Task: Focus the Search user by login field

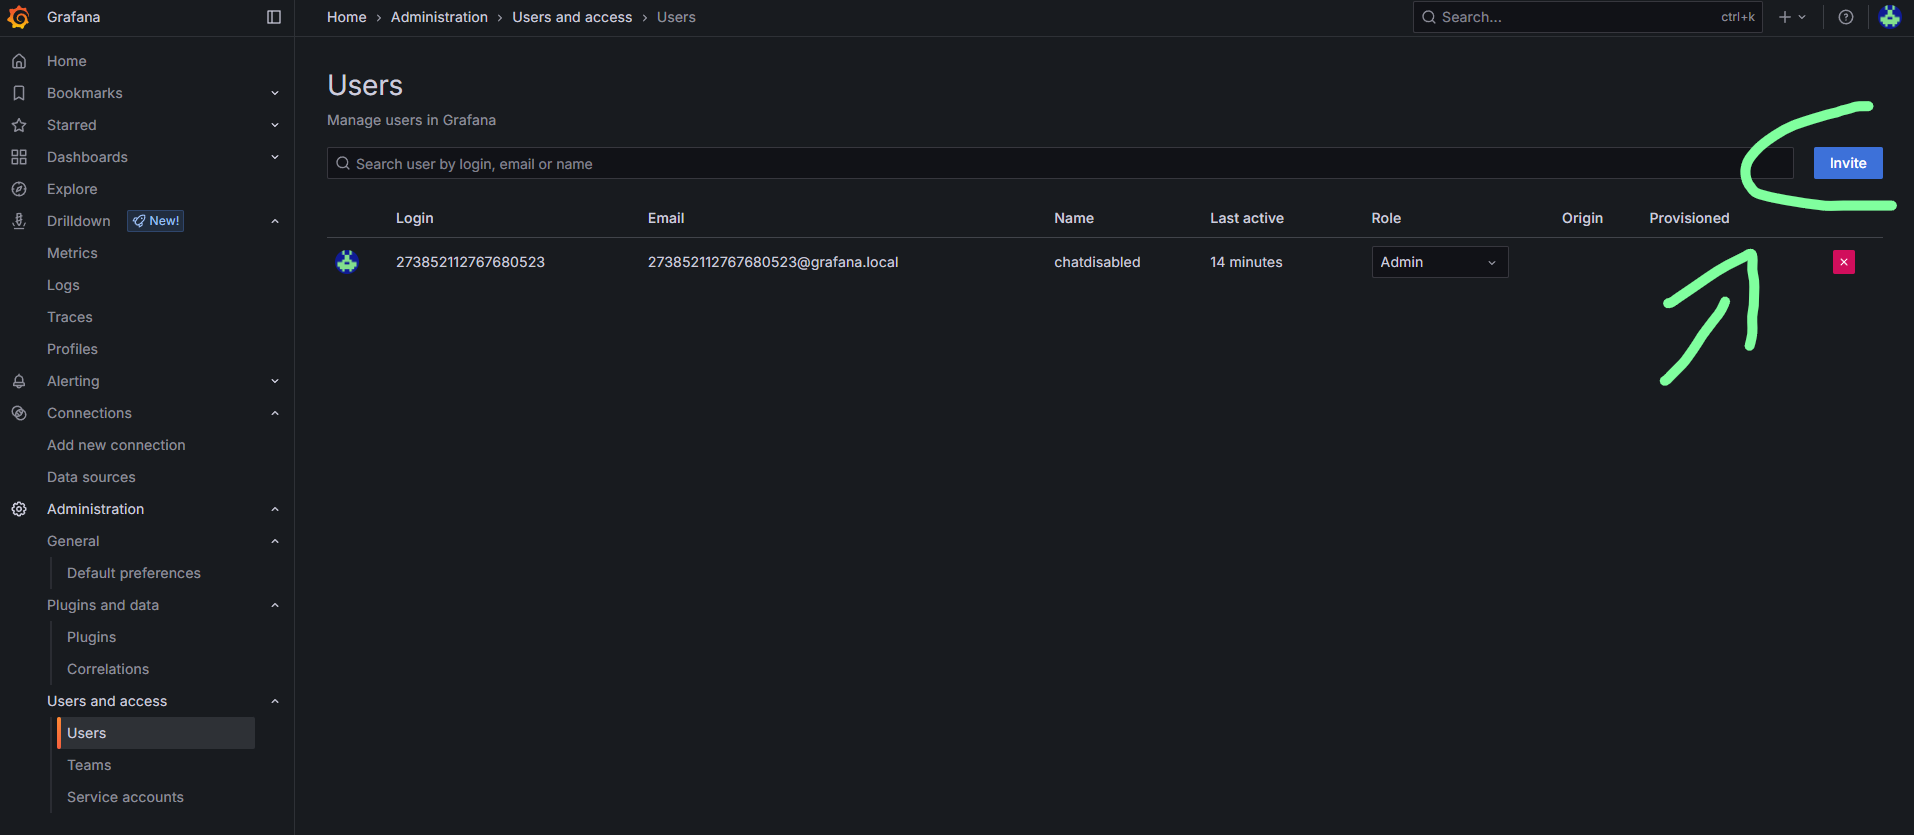Action: click(x=1060, y=163)
